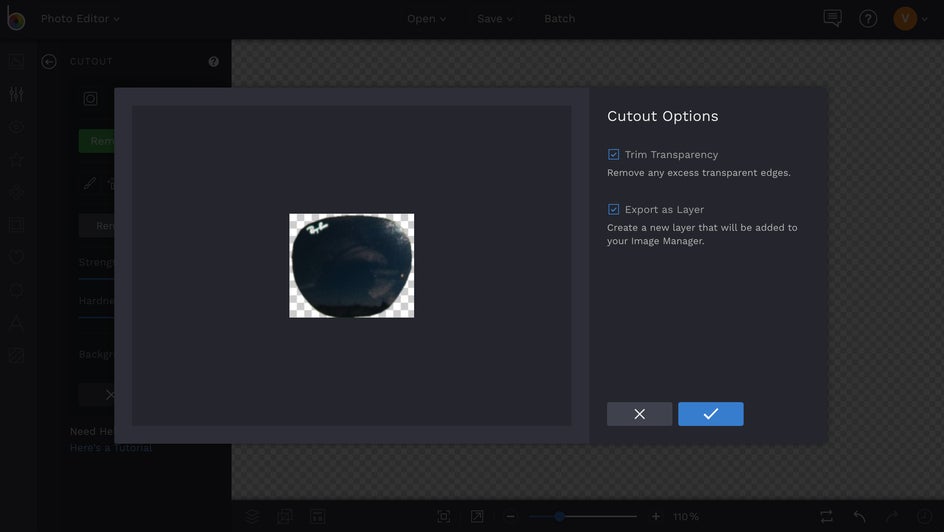
Task: Open the Graphics sidebar icon
Action: pyautogui.click(x=16, y=289)
